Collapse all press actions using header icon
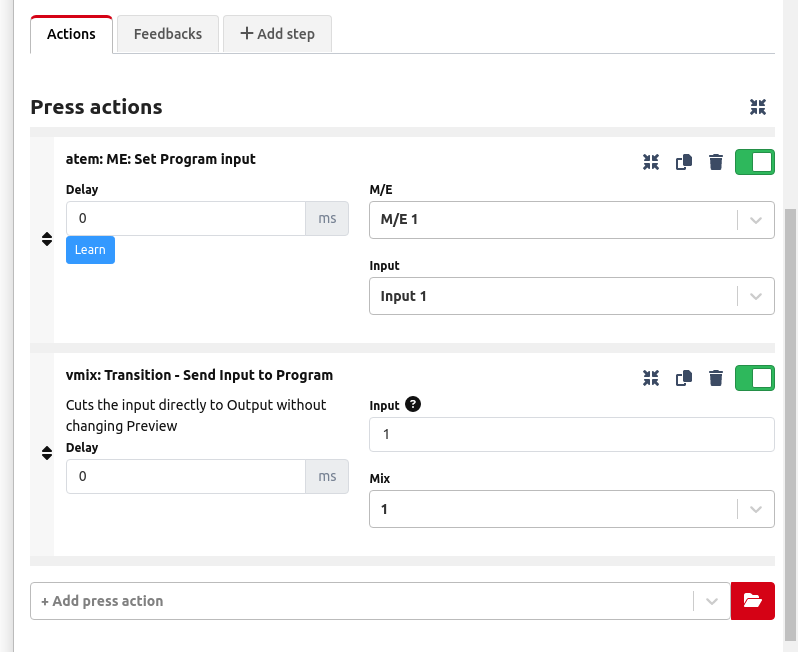Viewport: 803px width, 652px height. (757, 107)
